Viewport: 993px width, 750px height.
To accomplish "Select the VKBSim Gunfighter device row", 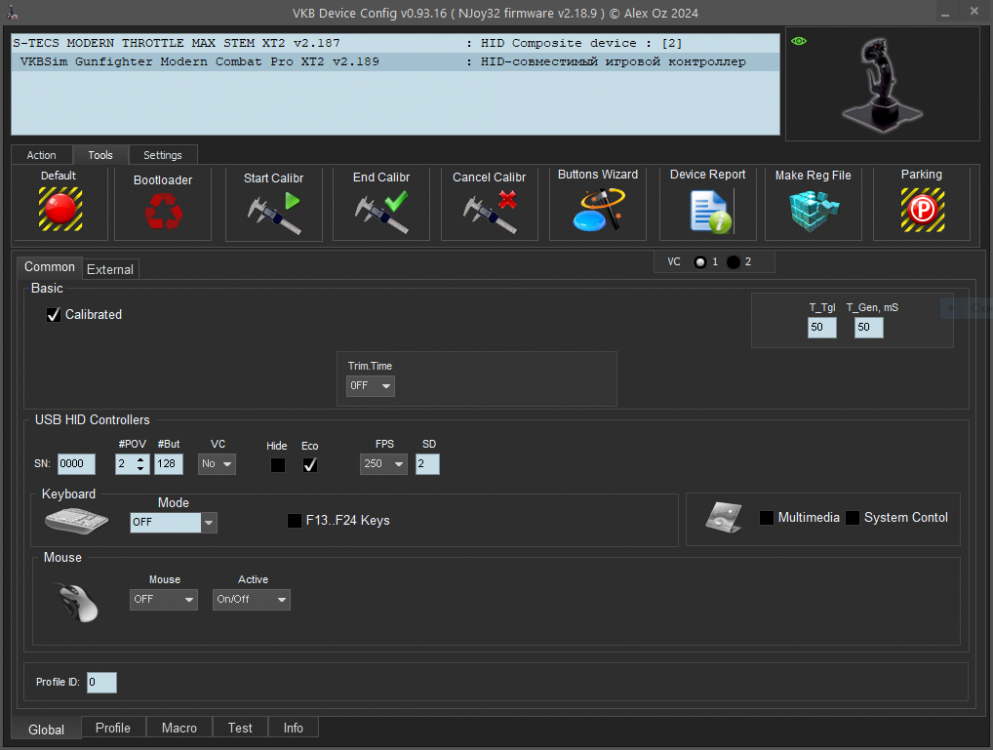I will coord(395,61).
